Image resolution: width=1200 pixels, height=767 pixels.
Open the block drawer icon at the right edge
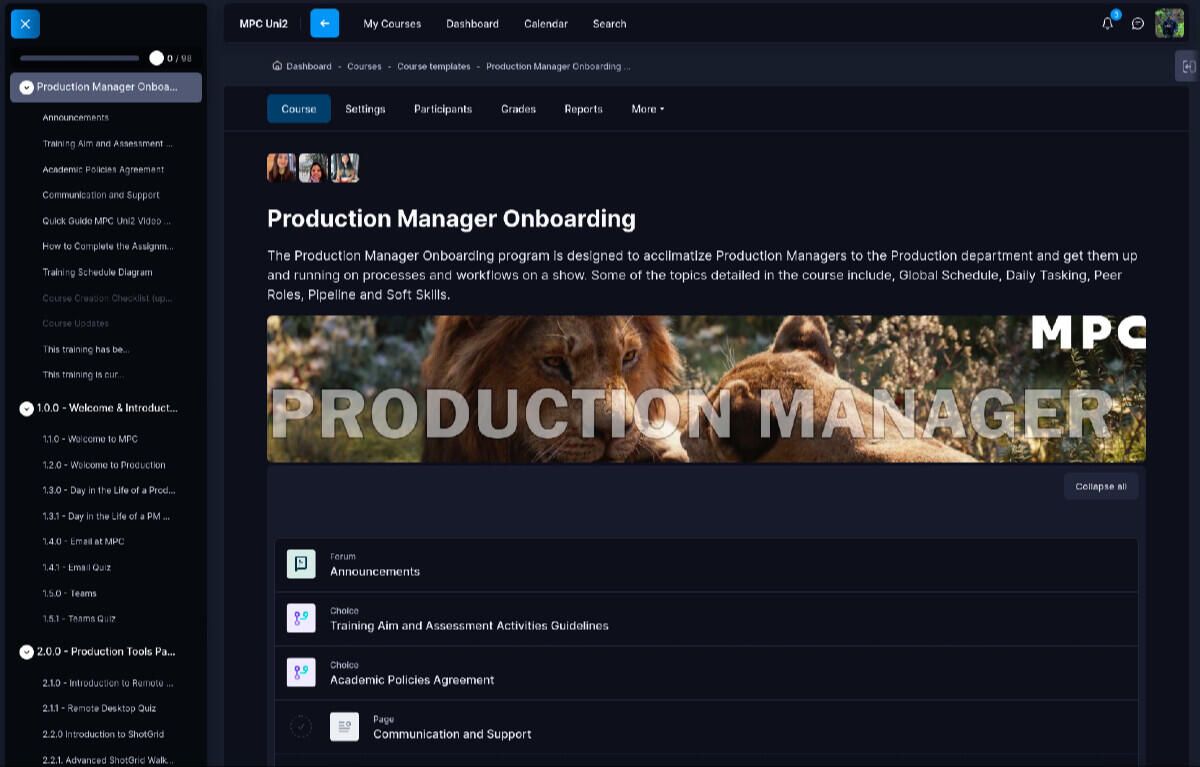point(1188,66)
